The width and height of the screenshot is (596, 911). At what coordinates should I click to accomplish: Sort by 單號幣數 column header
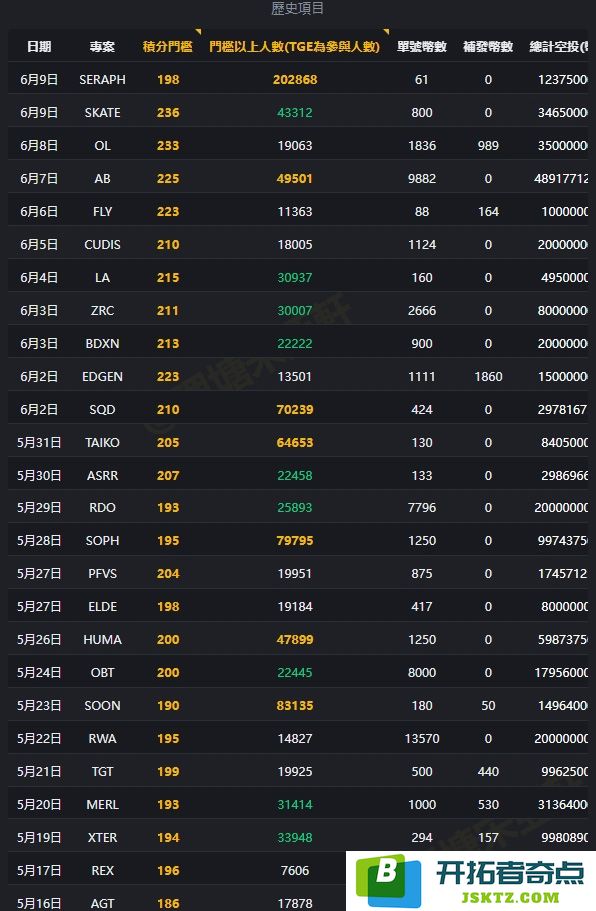(422, 46)
